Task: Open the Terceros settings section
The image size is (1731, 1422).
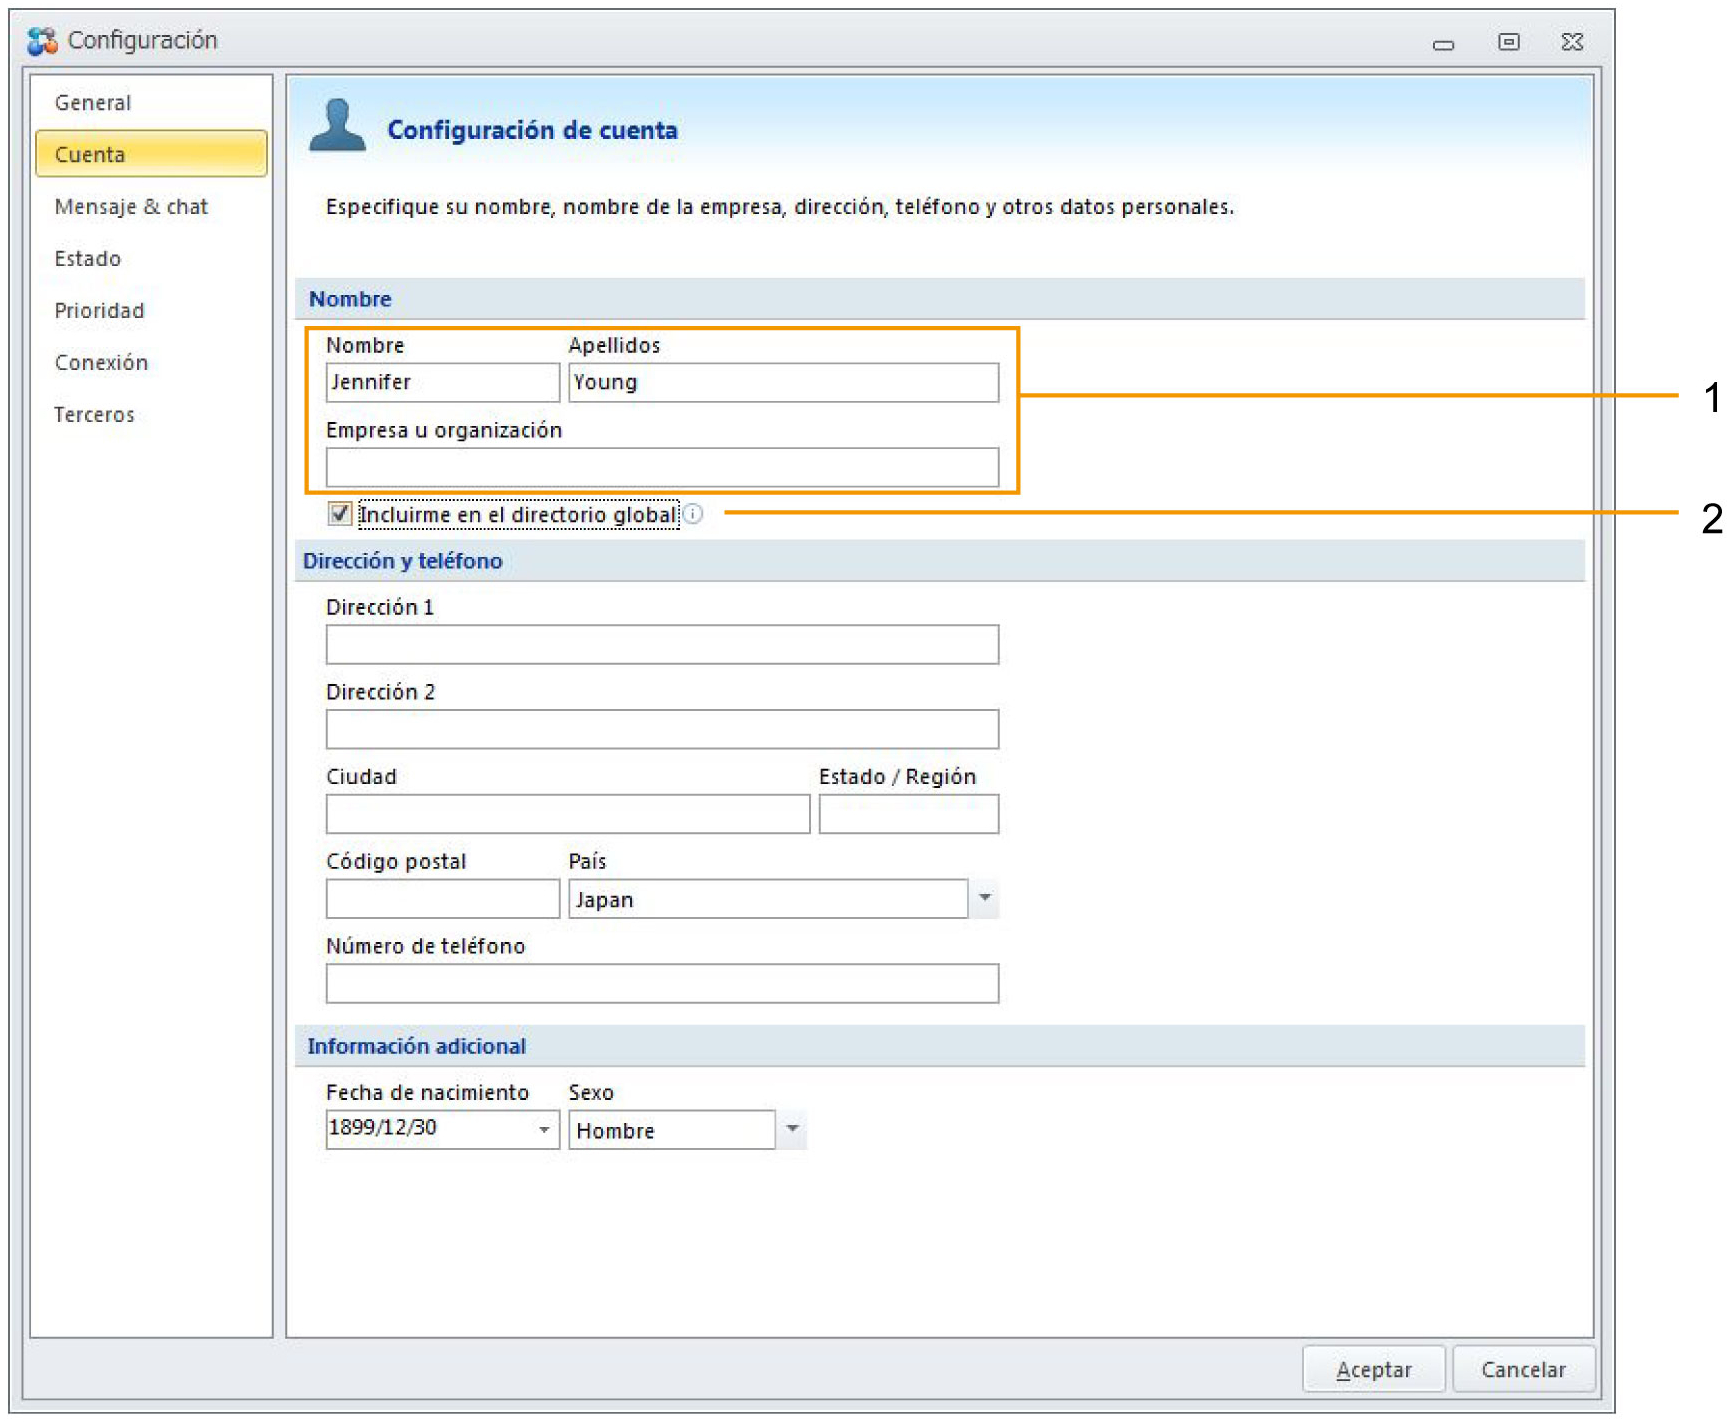Action: point(151,414)
